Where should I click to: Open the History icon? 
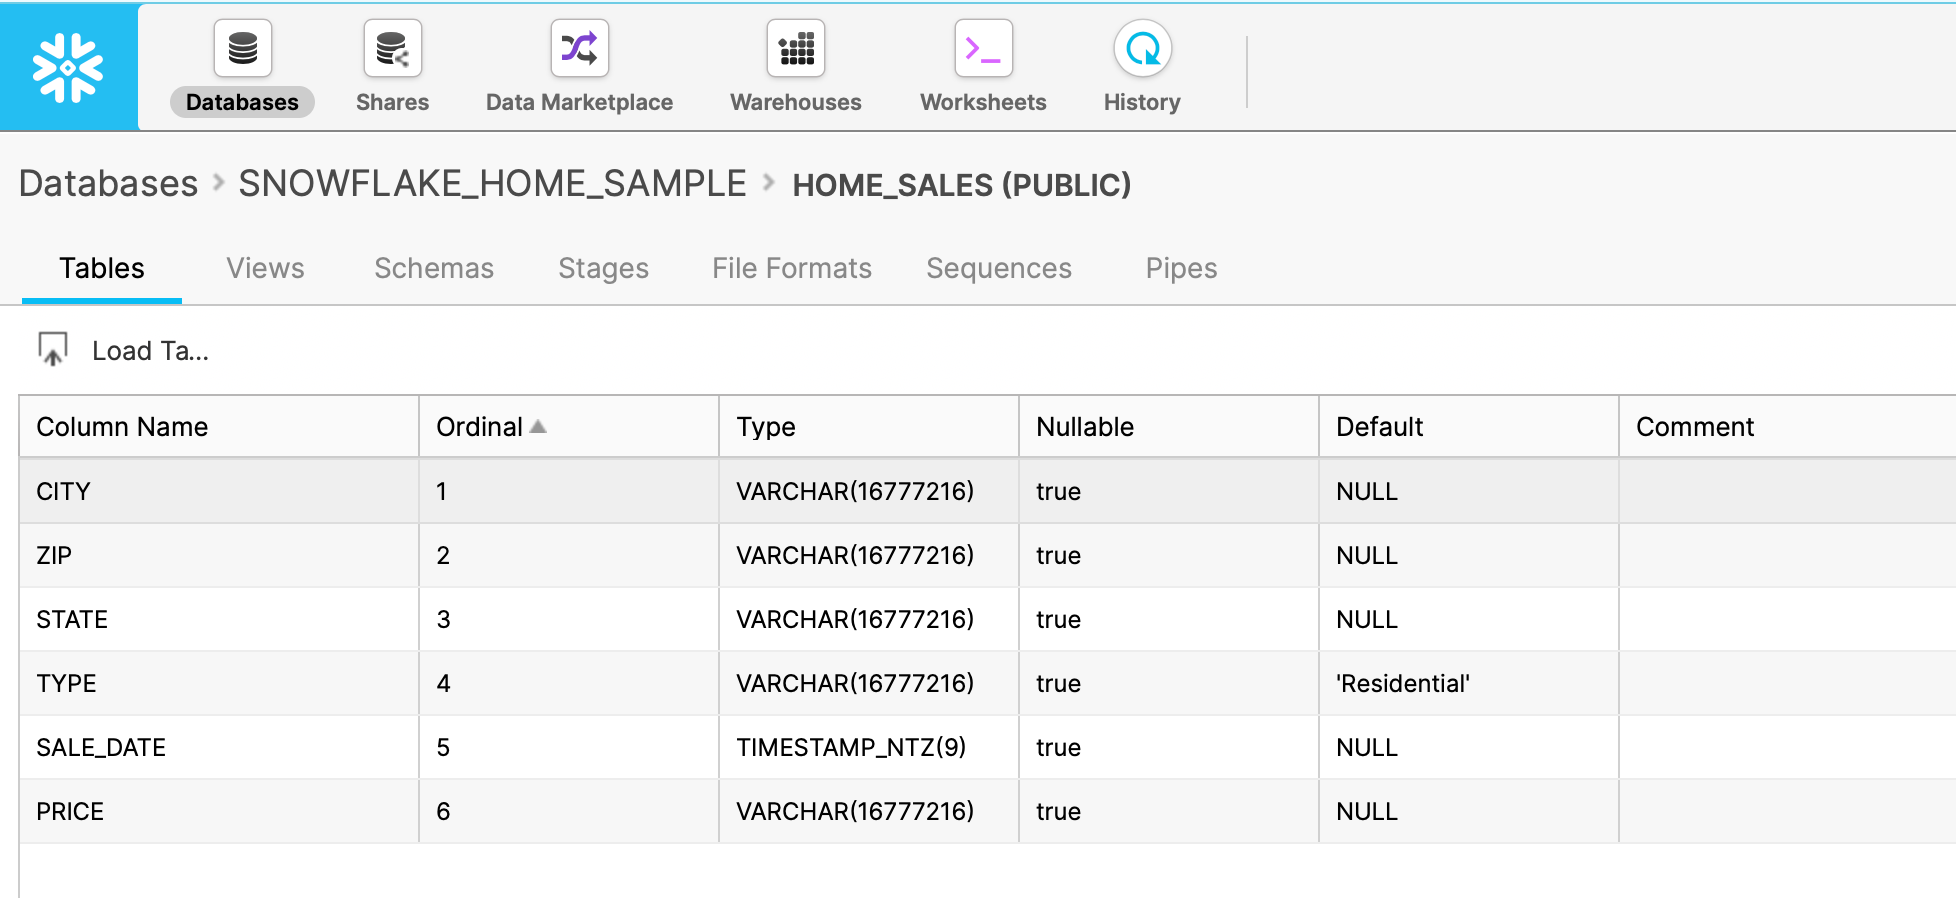(1143, 48)
